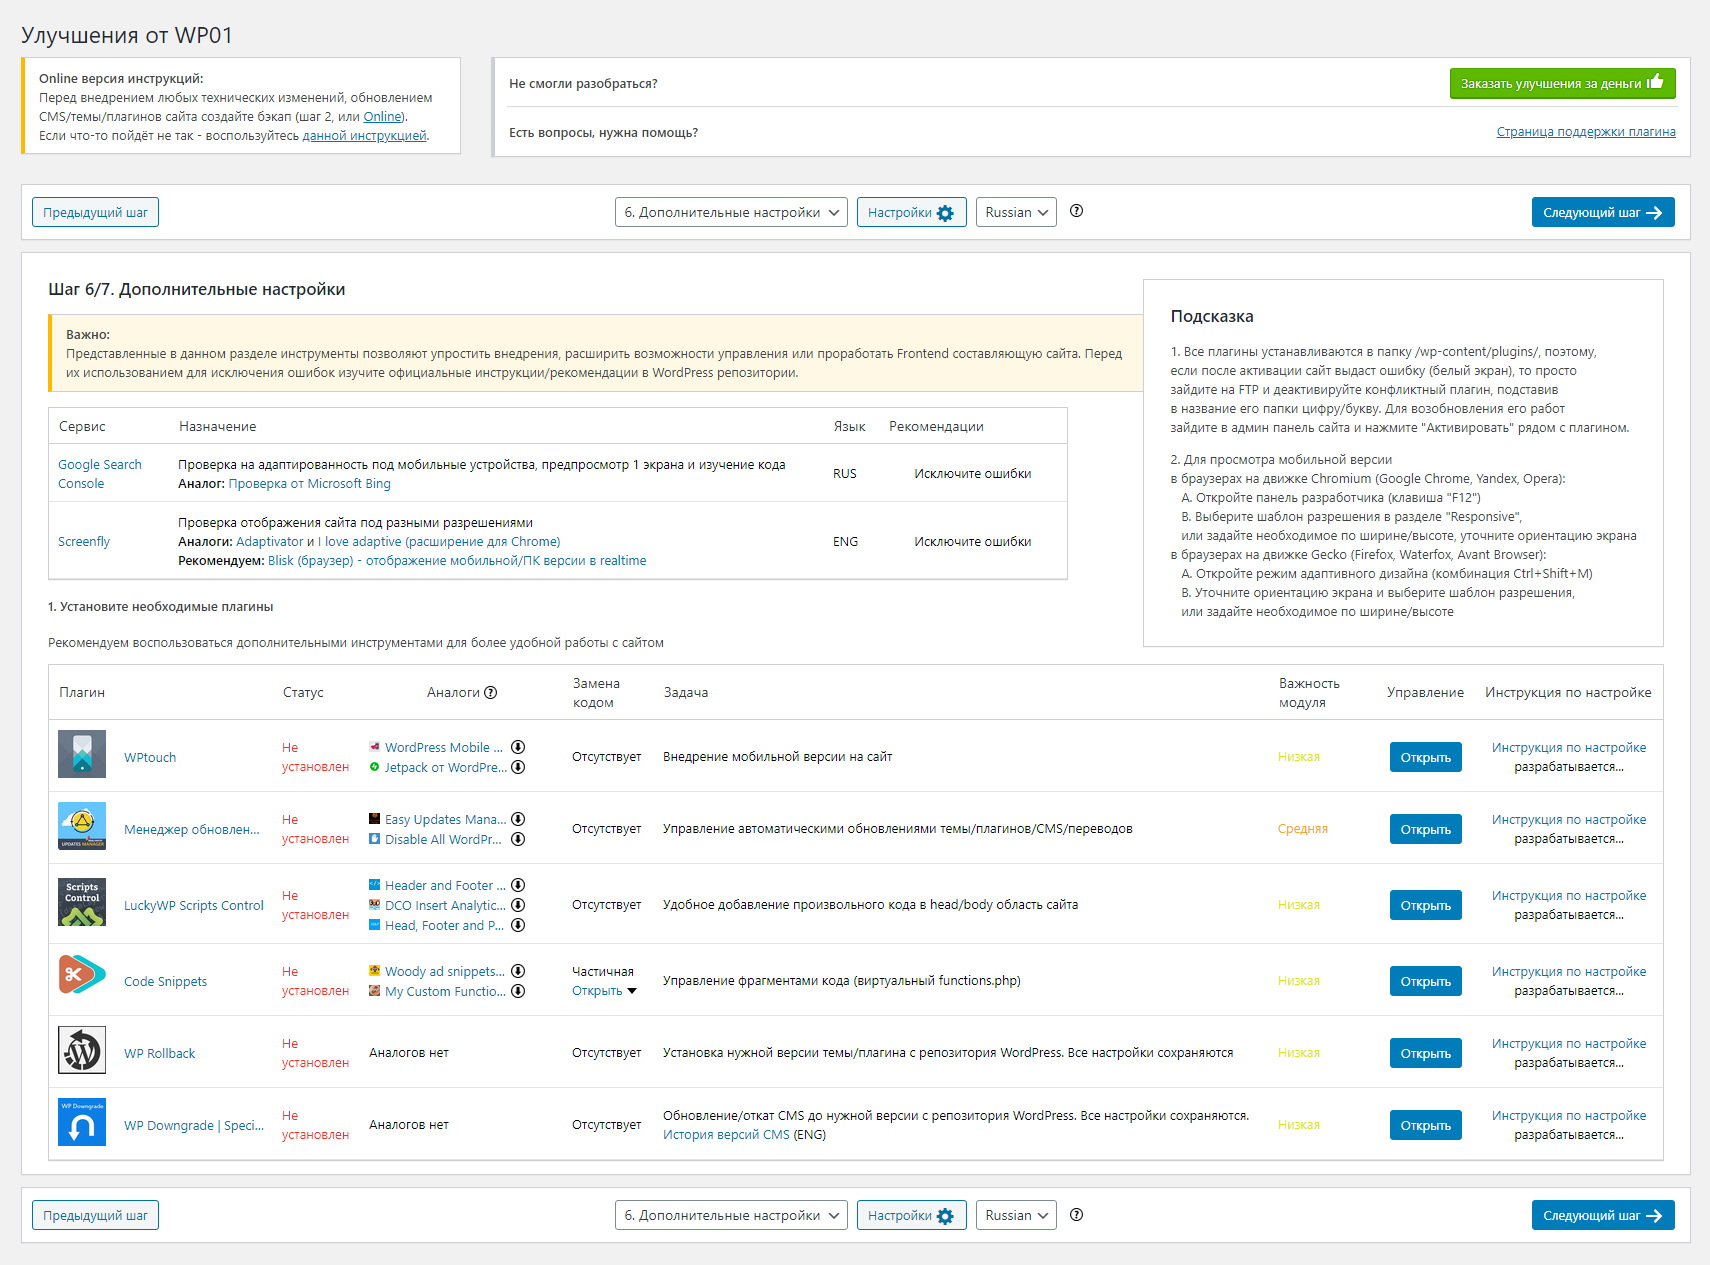Click download icon next to Head, Footer and P...
1710x1265 pixels.
pyautogui.click(x=518, y=925)
